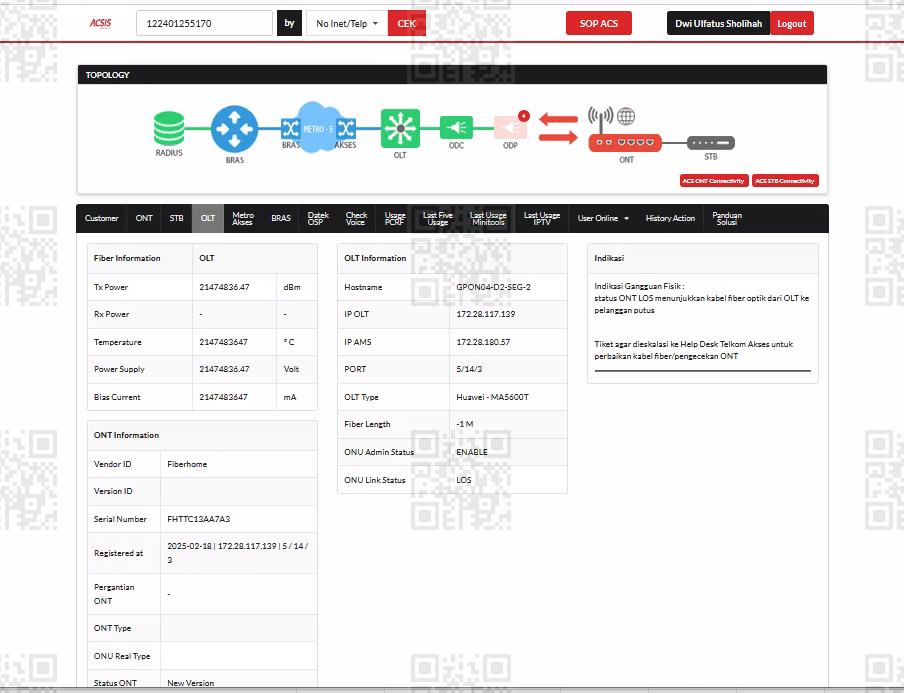Click the Serial Number FHTTC13AA7A3
The image size is (904, 693).
point(198,519)
